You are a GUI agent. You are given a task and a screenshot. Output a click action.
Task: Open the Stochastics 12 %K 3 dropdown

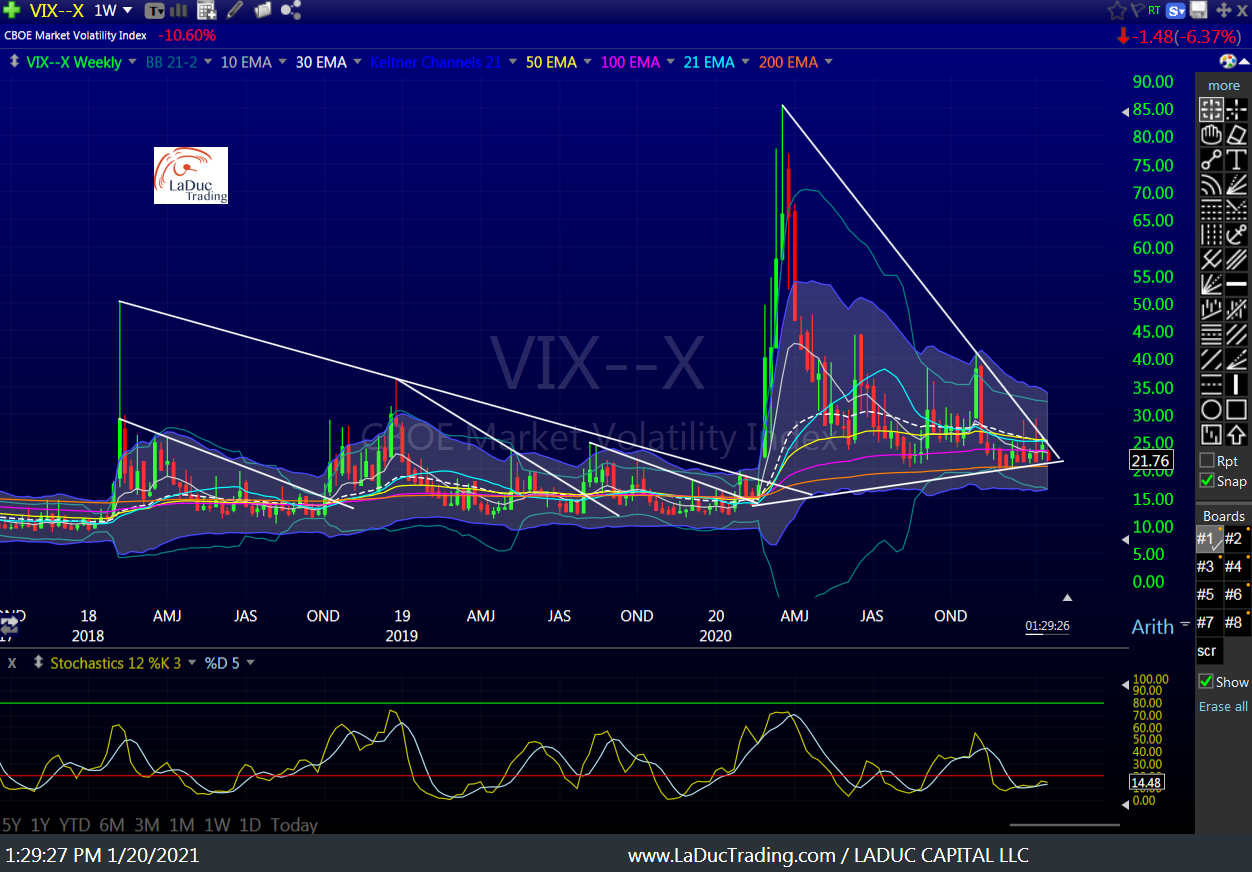pos(190,662)
